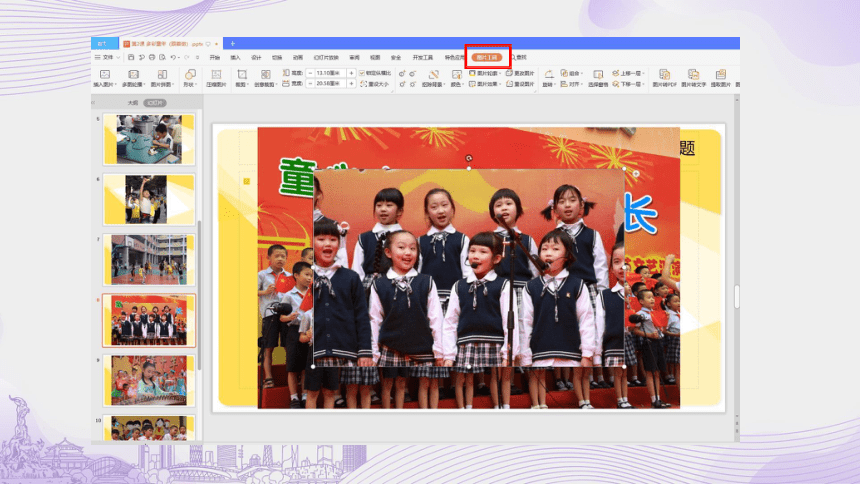Open the 文件 file menu dropdown
860x484 pixels.
(107, 57)
